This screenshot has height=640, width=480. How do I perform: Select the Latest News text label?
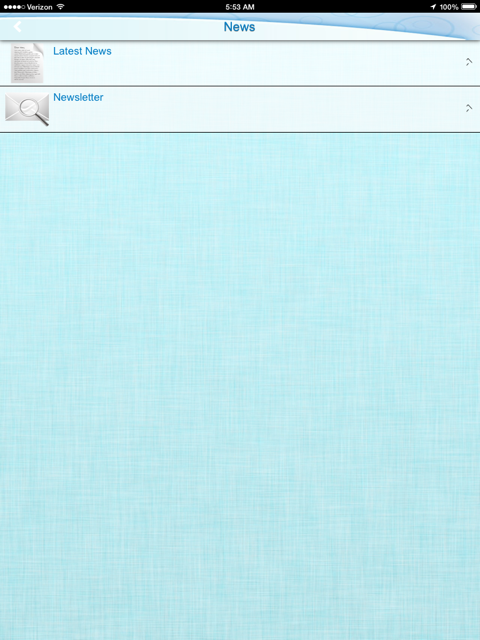pyautogui.click(x=82, y=51)
